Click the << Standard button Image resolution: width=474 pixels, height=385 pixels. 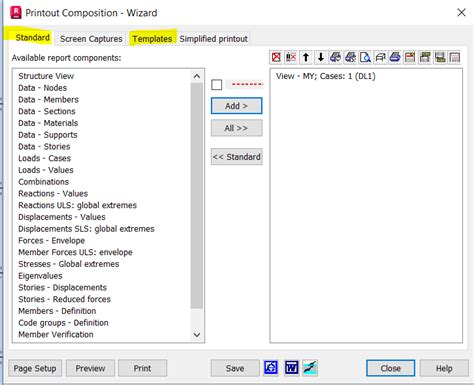coord(236,157)
